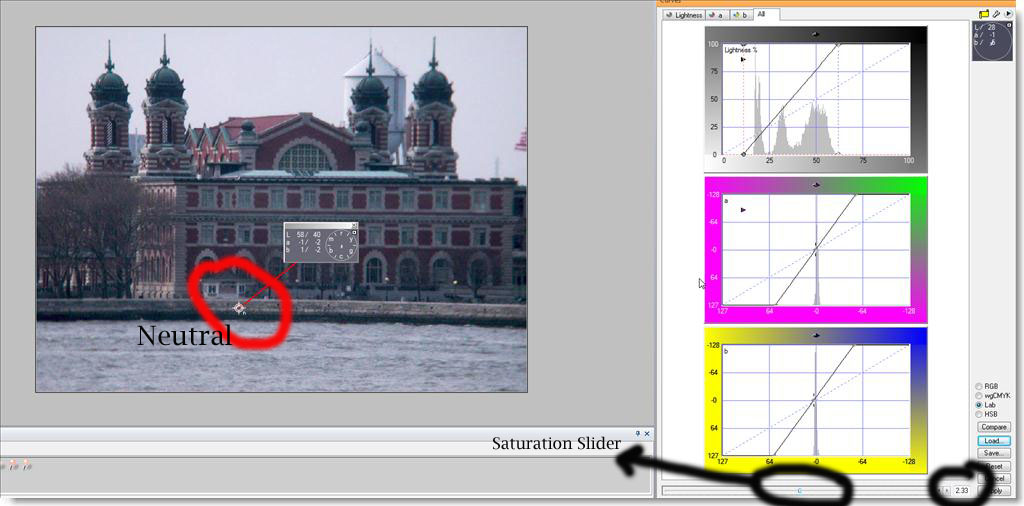Open the 'b' channel curve tab
1024x506 pixels.
(741, 14)
